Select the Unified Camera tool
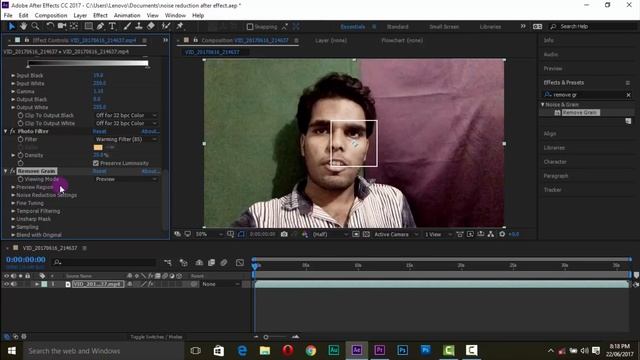 [x=62, y=26]
